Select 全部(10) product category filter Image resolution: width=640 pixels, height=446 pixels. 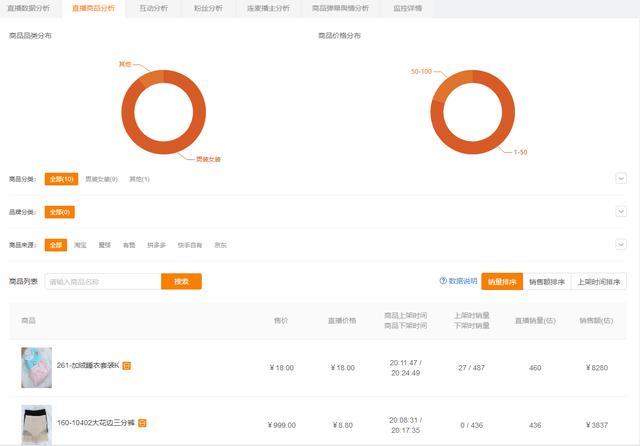click(61, 179)
